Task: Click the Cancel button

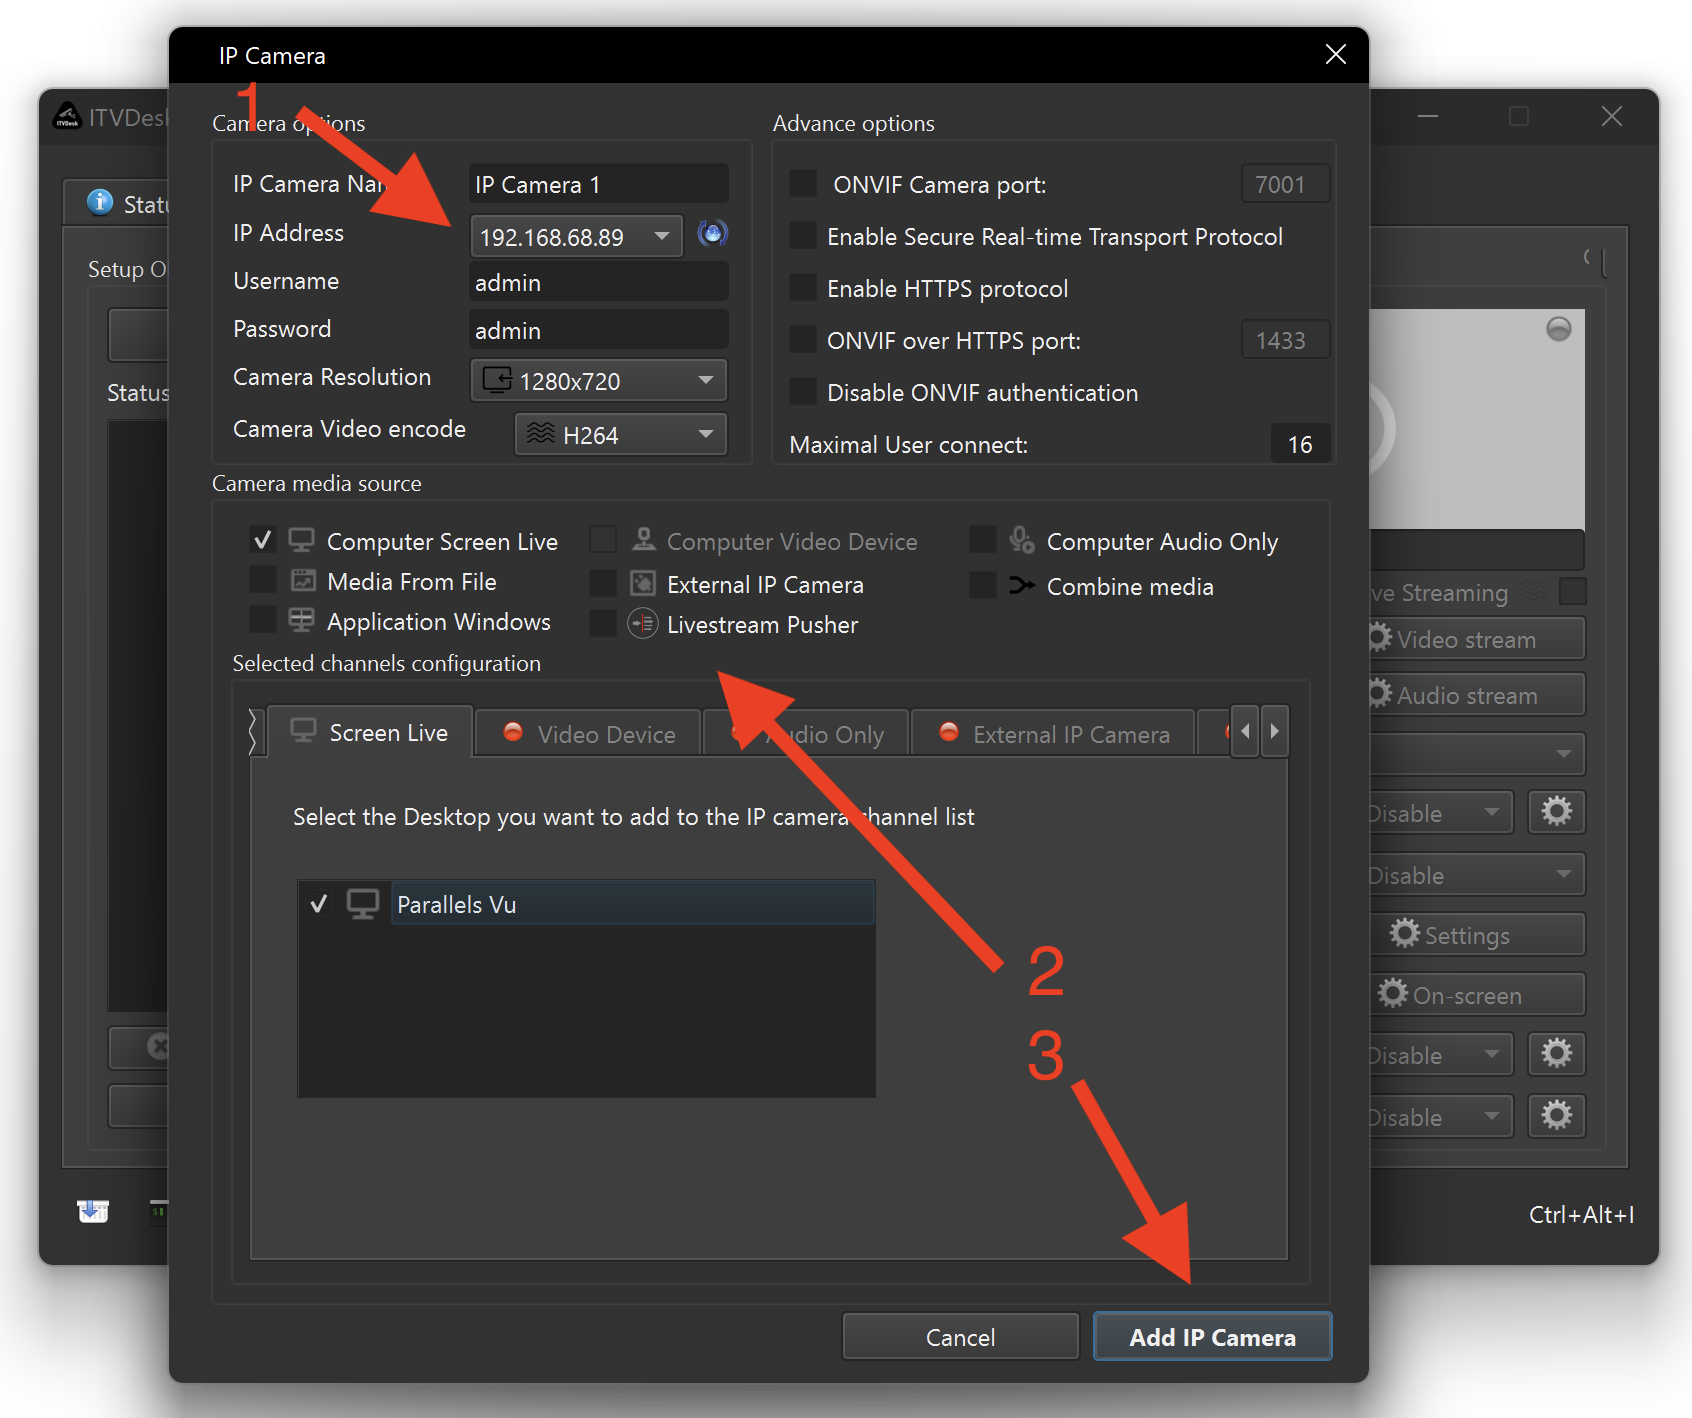Action: coord(960,1337)
